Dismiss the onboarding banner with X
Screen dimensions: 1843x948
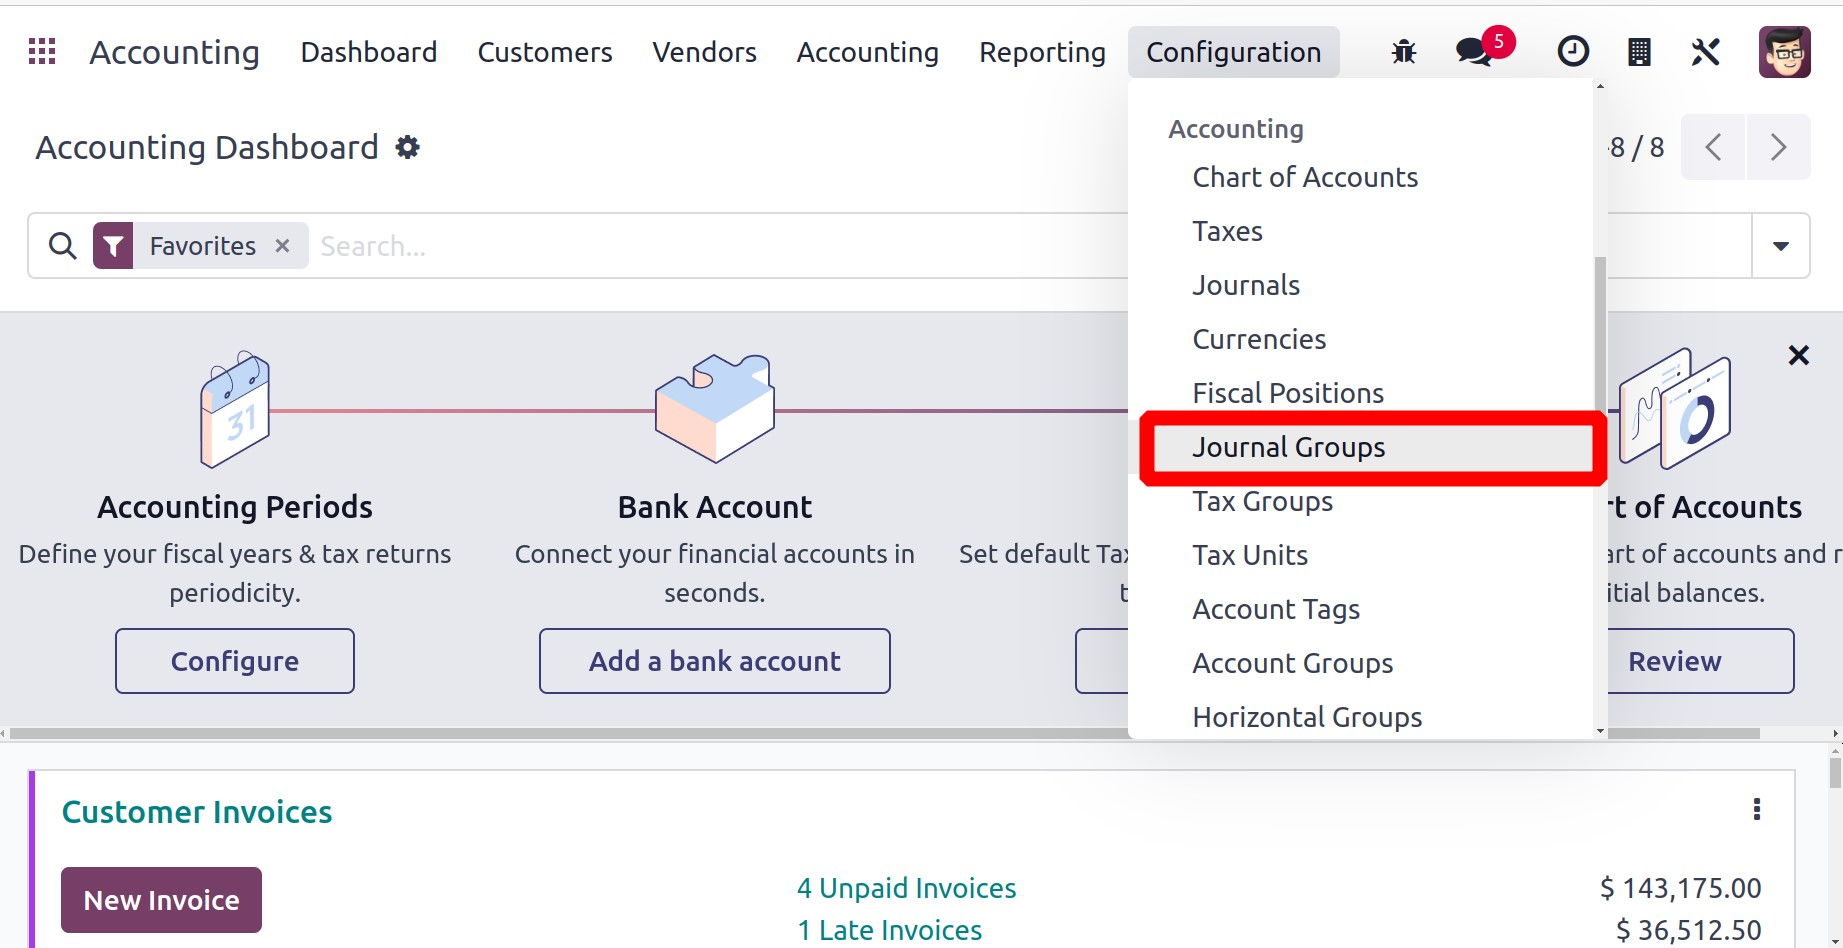click(x=1798, y=355)
